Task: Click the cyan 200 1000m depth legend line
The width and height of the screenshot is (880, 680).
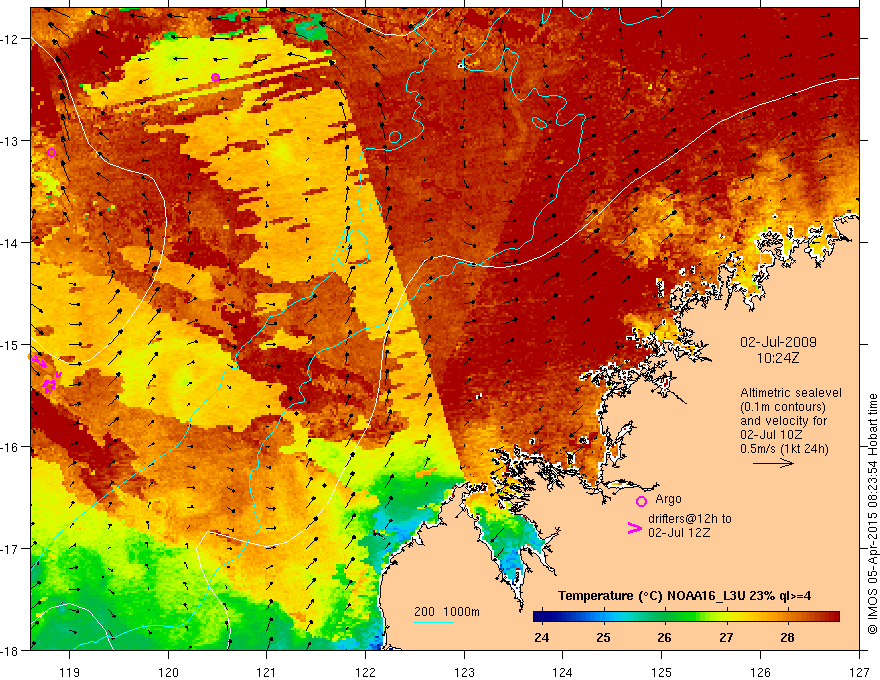Action: (x=434, y=622)
